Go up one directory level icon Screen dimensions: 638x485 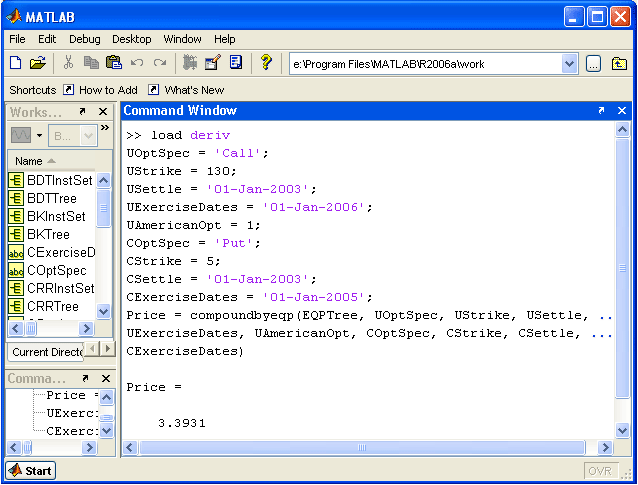pyautogui.click(x=619, y=64)
